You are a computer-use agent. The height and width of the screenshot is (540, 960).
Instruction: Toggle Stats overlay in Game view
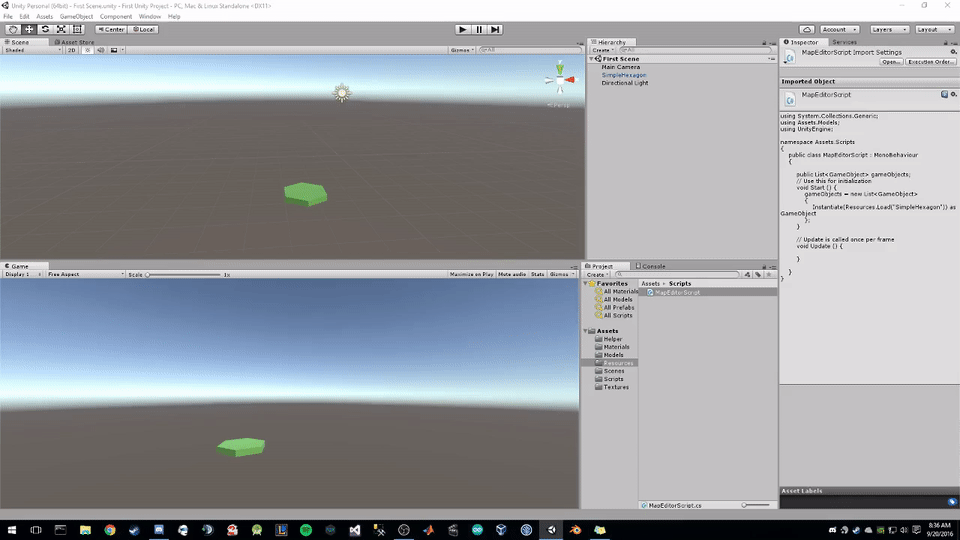click(538, 274)
